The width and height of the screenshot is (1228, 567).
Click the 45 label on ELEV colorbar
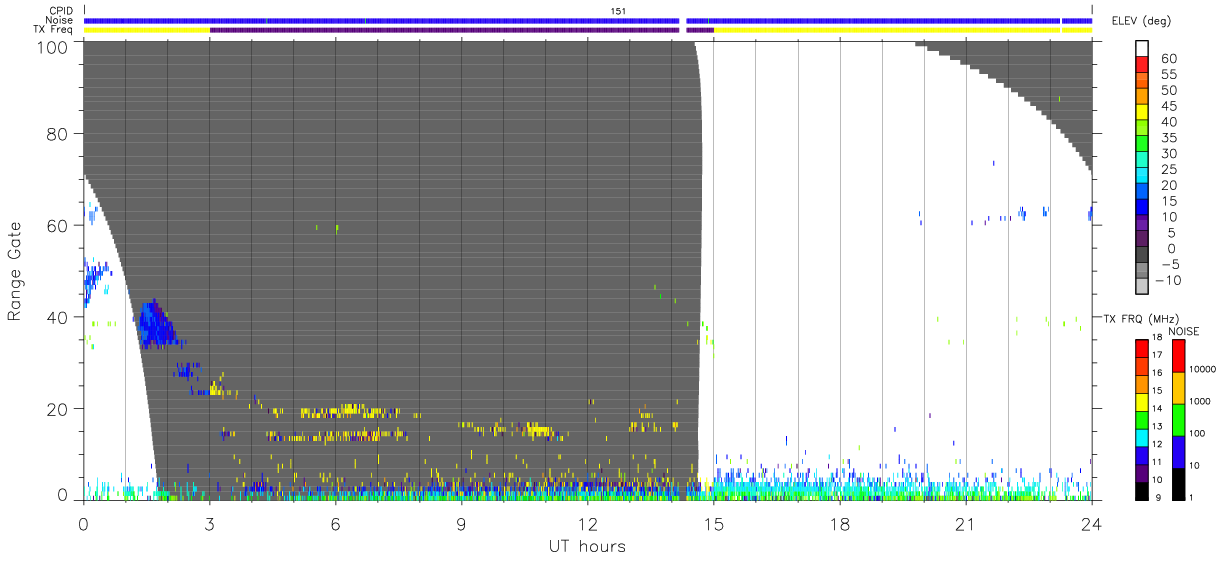tap(1168, 106)
